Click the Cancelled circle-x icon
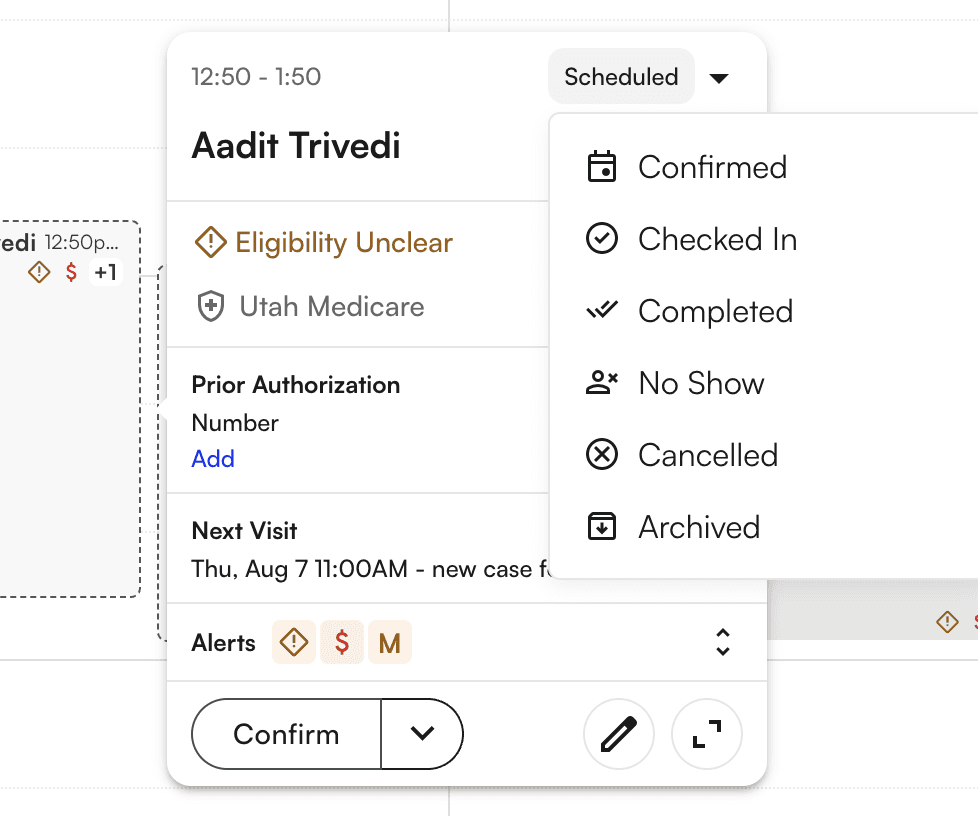Image resolution: width=978 pixels, height=816 pixels. [x=601, y=455]
